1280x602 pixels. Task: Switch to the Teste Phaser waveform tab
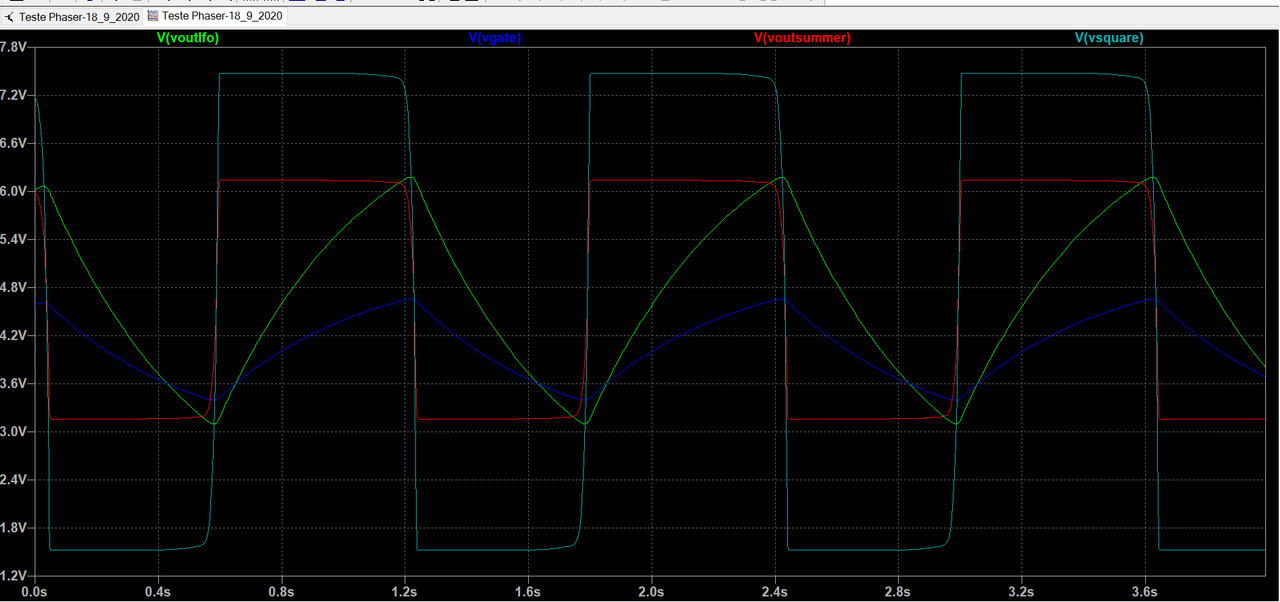click(215, 17)
